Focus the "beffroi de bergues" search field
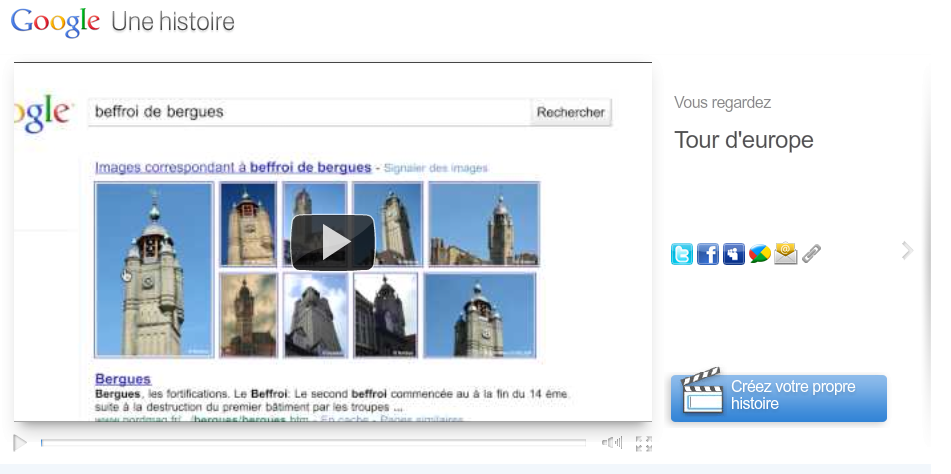This screenshot has height=474, width=951. (x=310, y=112)
